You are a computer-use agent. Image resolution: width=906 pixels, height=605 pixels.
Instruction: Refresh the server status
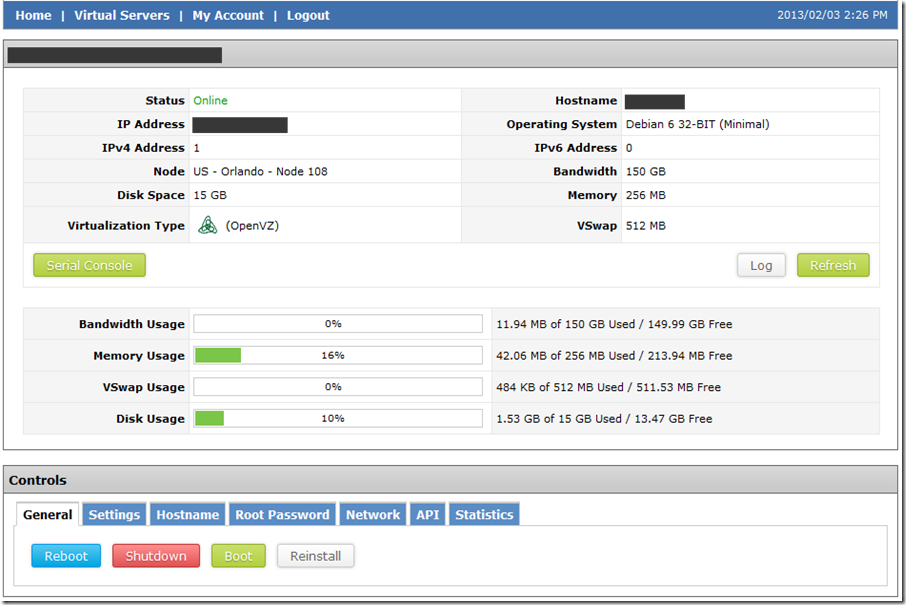(833, 265)
